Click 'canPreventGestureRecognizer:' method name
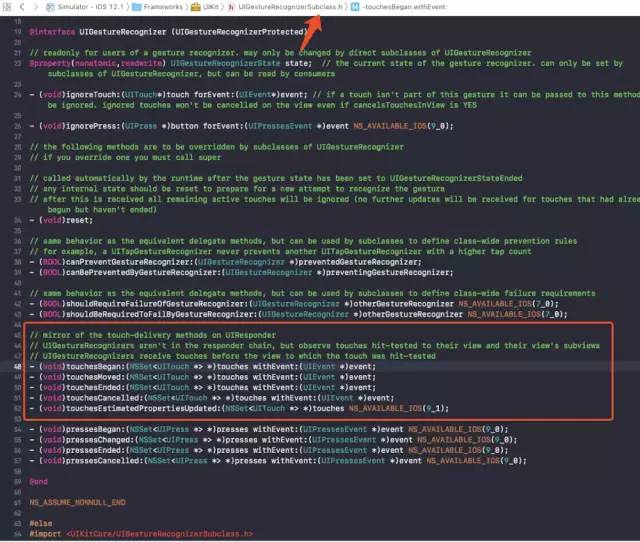The height and width of the screenshot is (542, 640). coord(130,262)
